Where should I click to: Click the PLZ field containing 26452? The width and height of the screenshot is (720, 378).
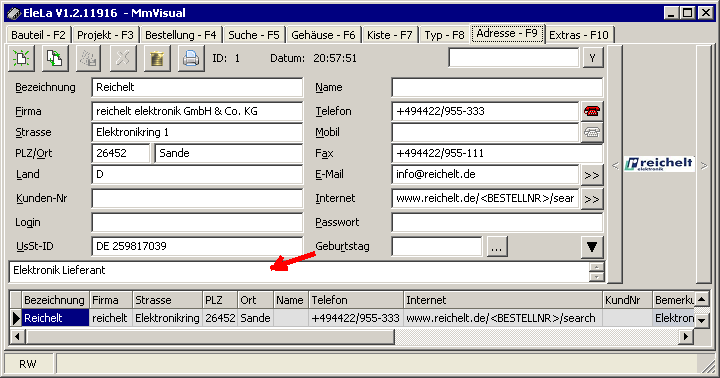point(121,153)
